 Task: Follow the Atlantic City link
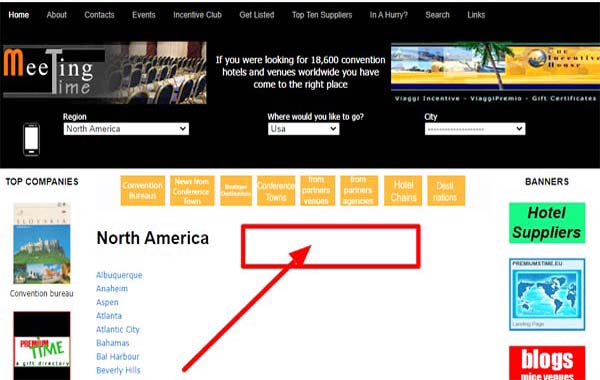click(118, 329)
